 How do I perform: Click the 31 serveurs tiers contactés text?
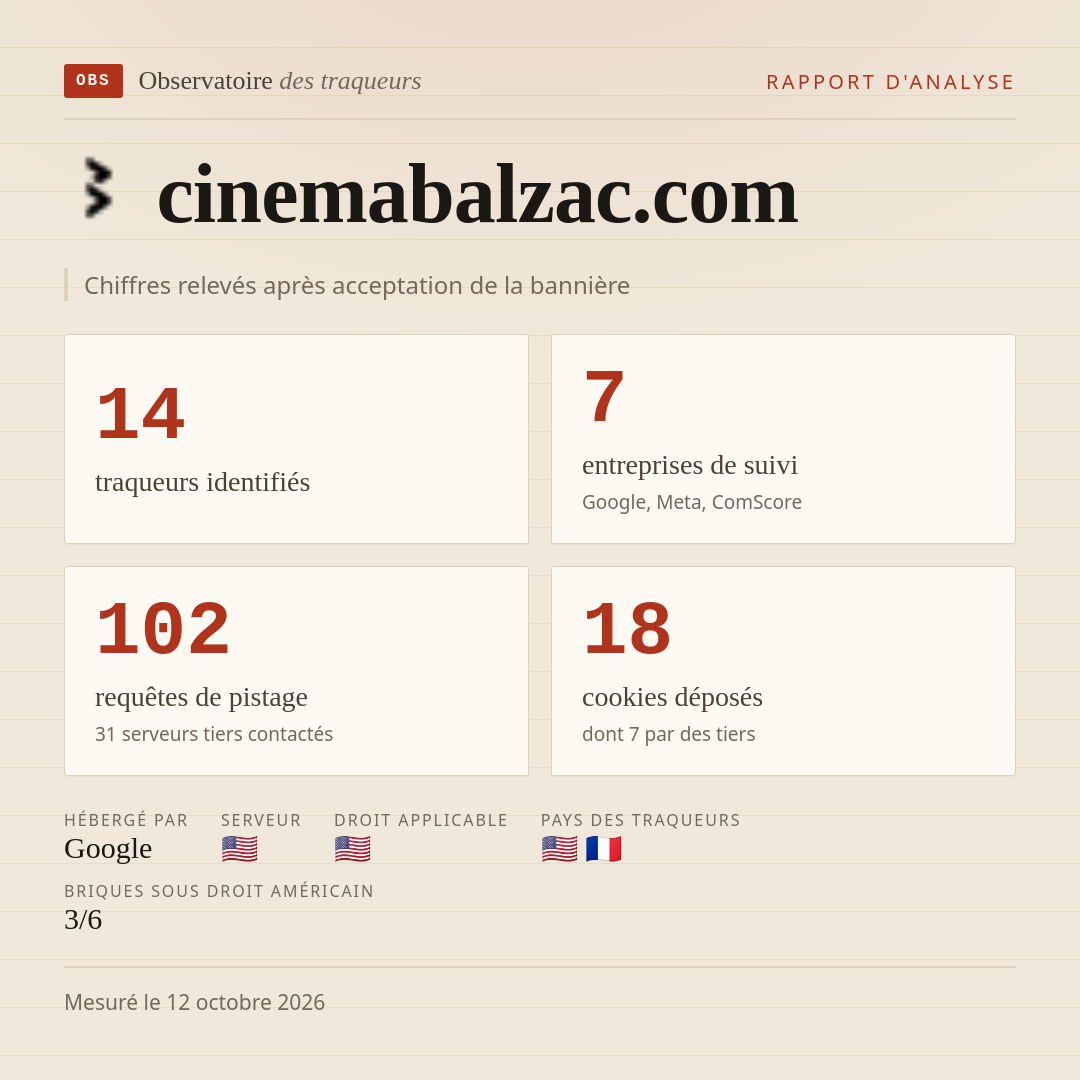tap(214, 734)
